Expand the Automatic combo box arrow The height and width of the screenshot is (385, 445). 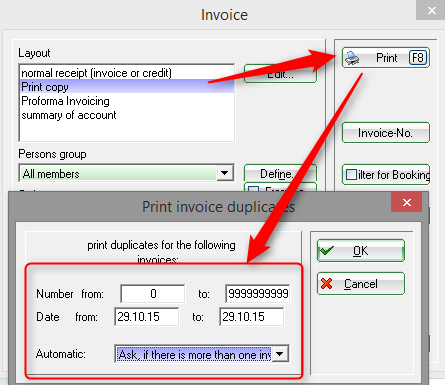pos(280,354)
